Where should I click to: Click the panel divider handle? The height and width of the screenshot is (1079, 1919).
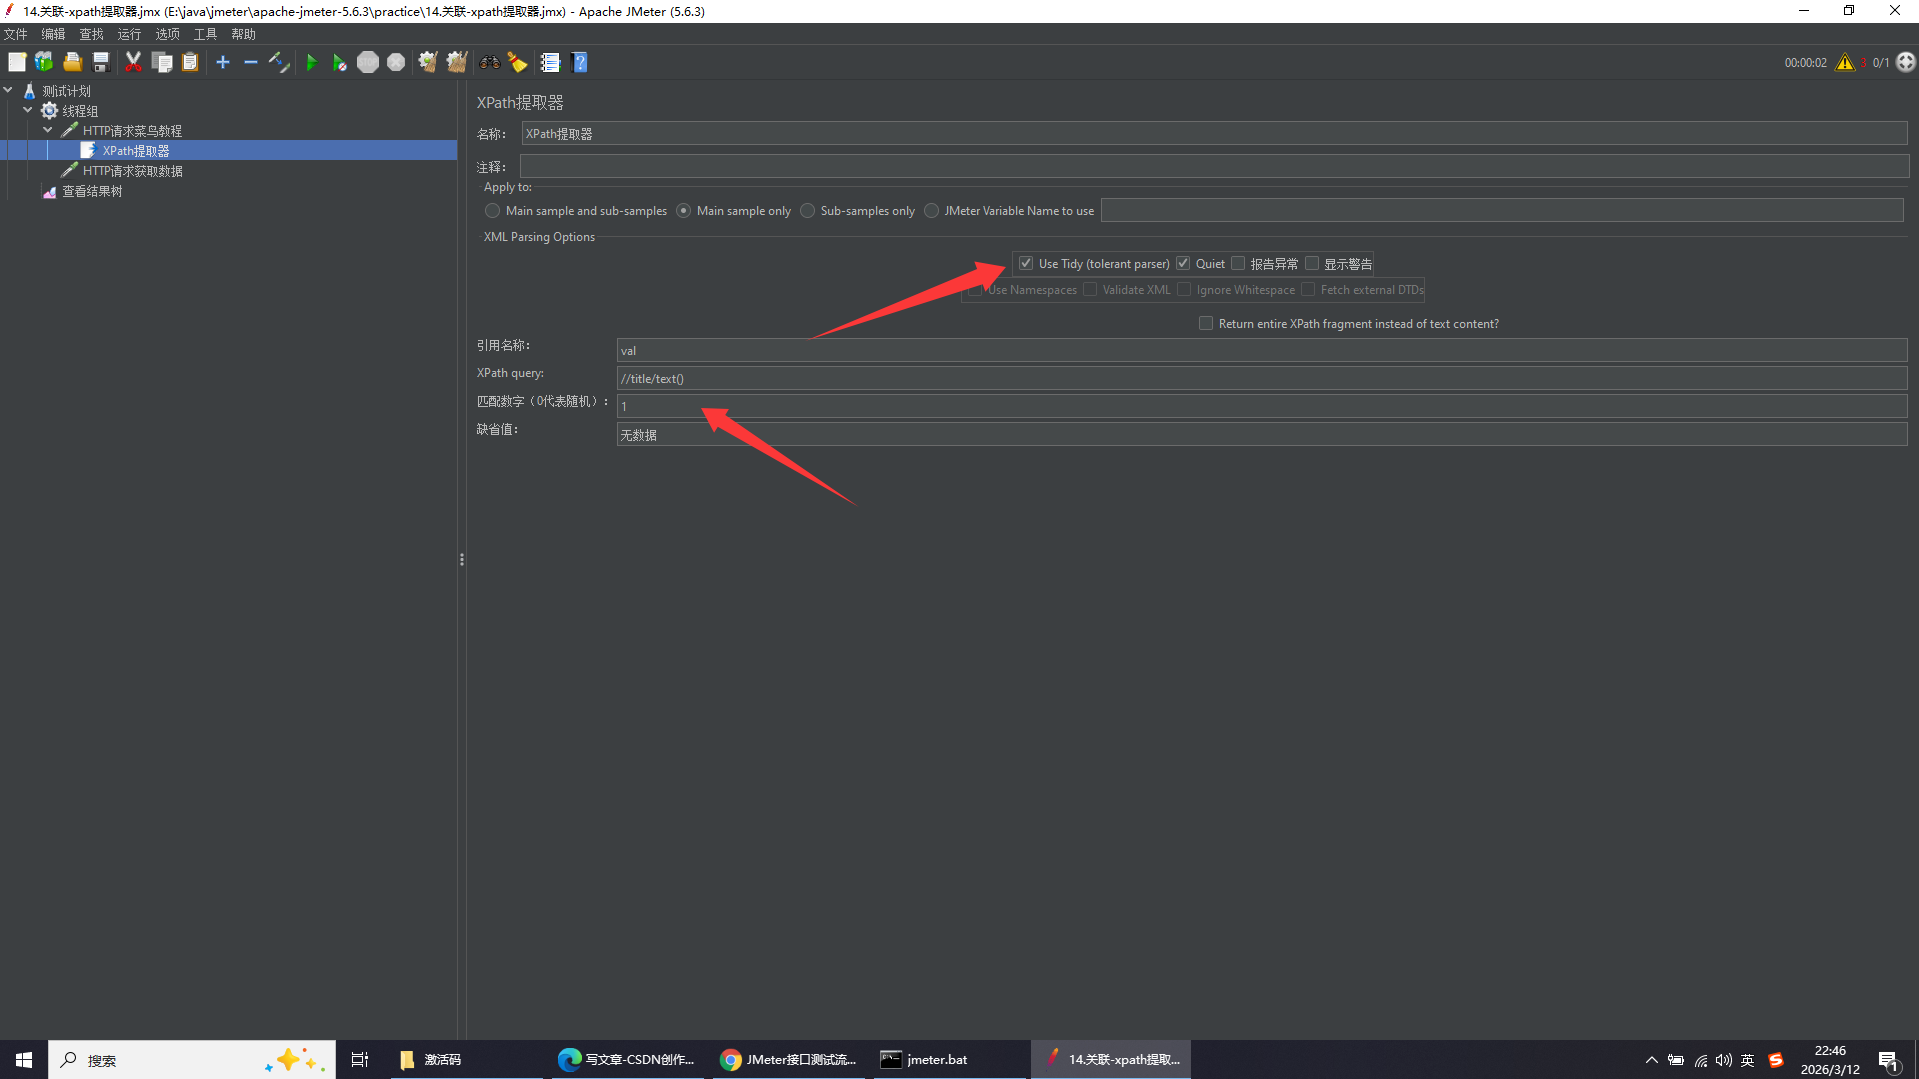(461, 560)
